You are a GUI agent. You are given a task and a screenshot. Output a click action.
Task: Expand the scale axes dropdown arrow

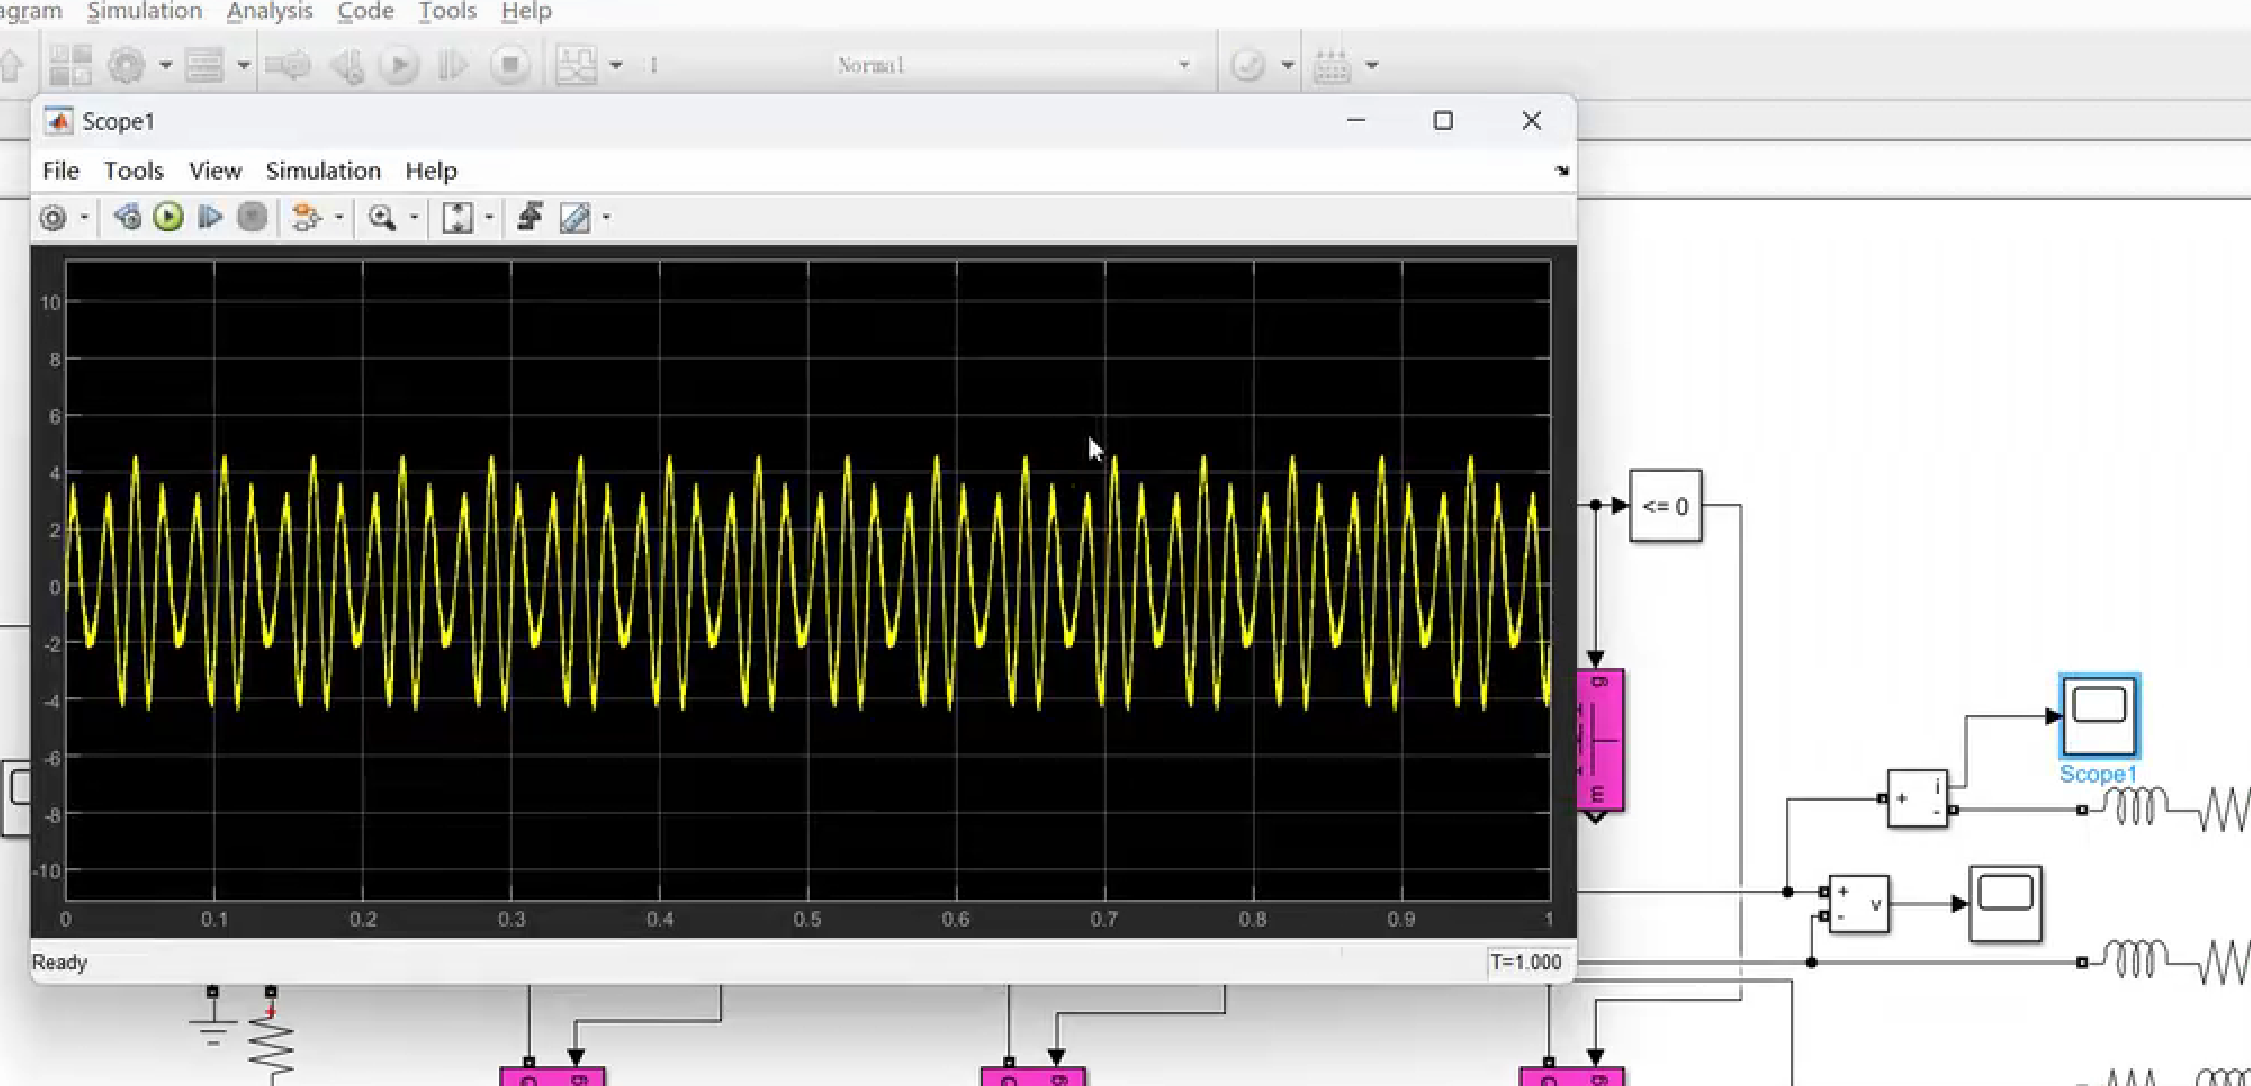489,217
